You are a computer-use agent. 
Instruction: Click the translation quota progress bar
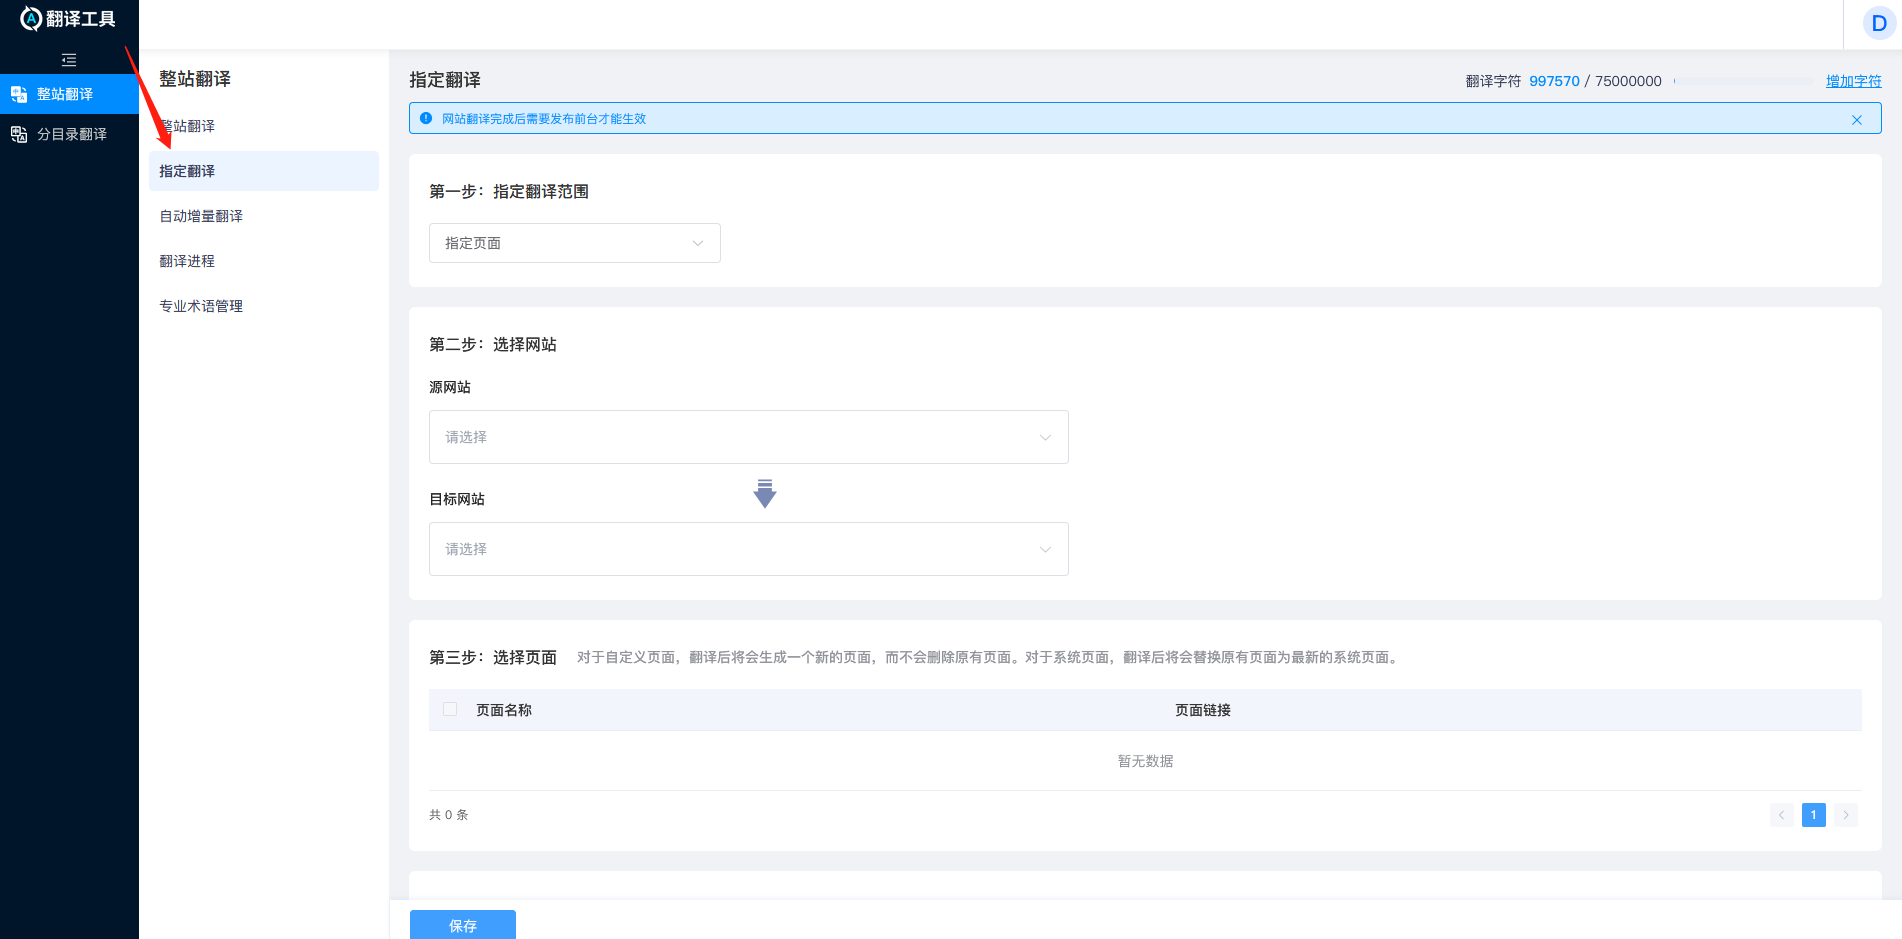[1745, 81]
